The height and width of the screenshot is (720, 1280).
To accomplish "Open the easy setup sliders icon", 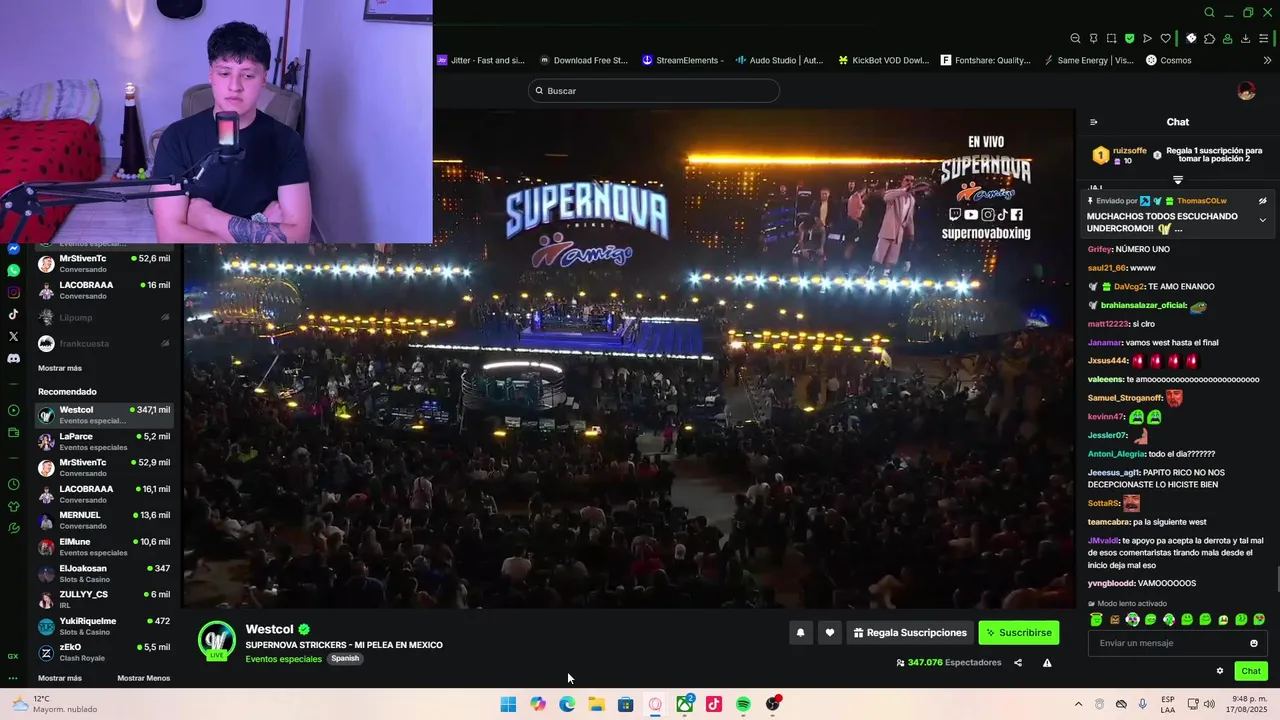I will coord(1264,38).
